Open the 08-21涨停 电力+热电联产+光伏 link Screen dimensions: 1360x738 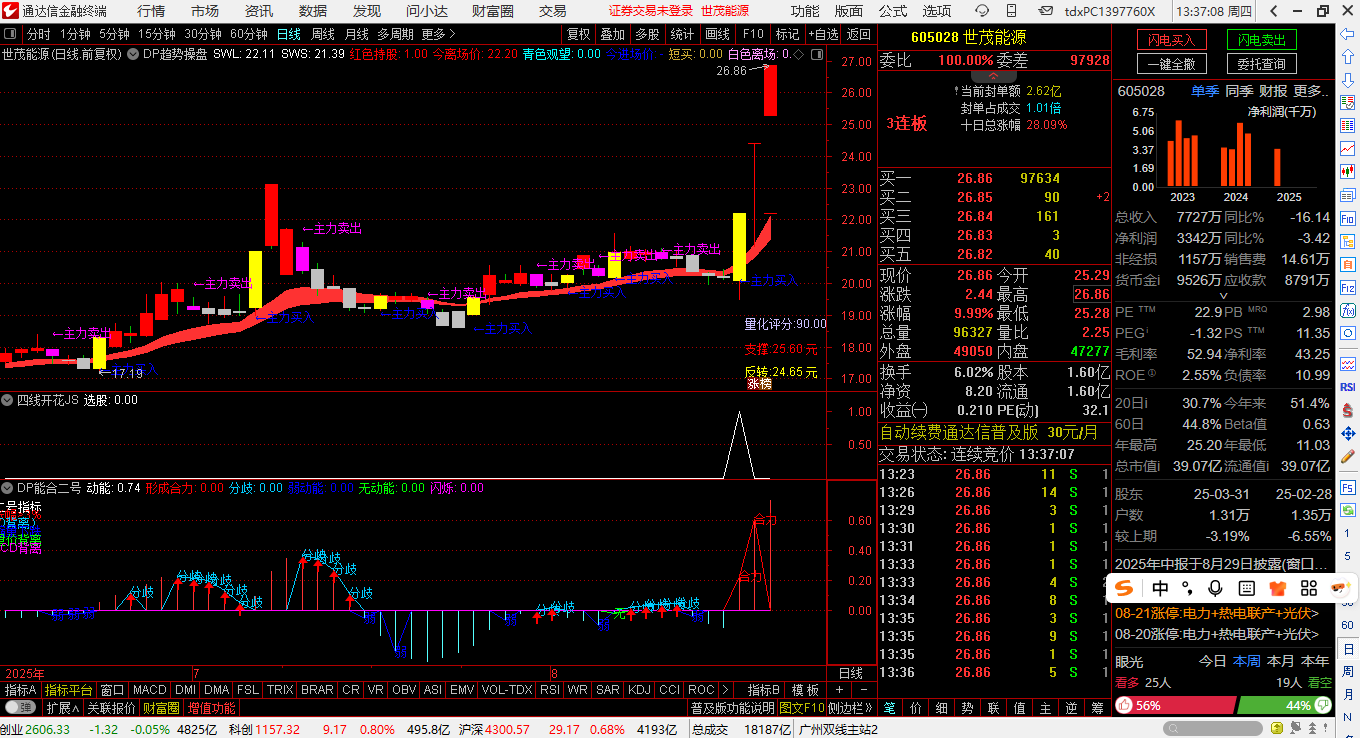tap(1217, 613)
